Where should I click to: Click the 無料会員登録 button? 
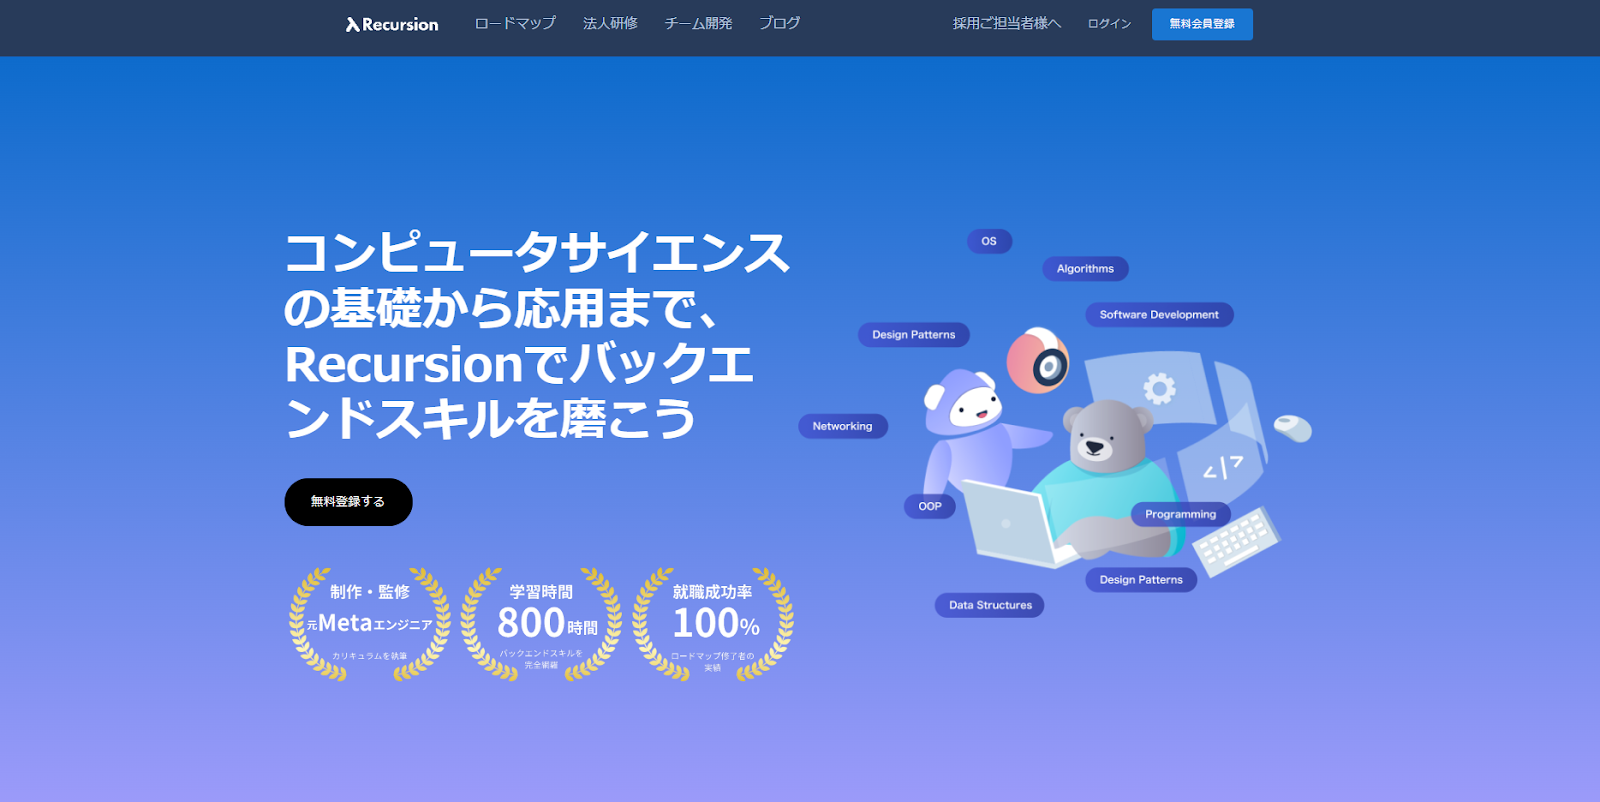(x=1202, y=24)
